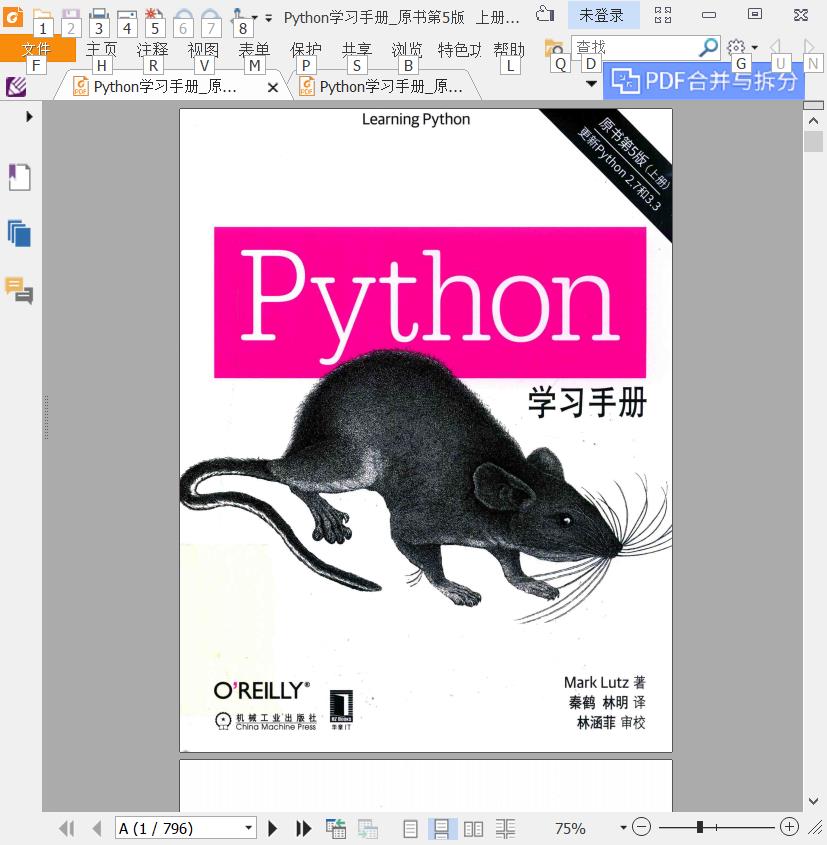827x845 pixels.
Task: Click the Redo icon in quick access toolbar
Action: click(x=211, y=15)
